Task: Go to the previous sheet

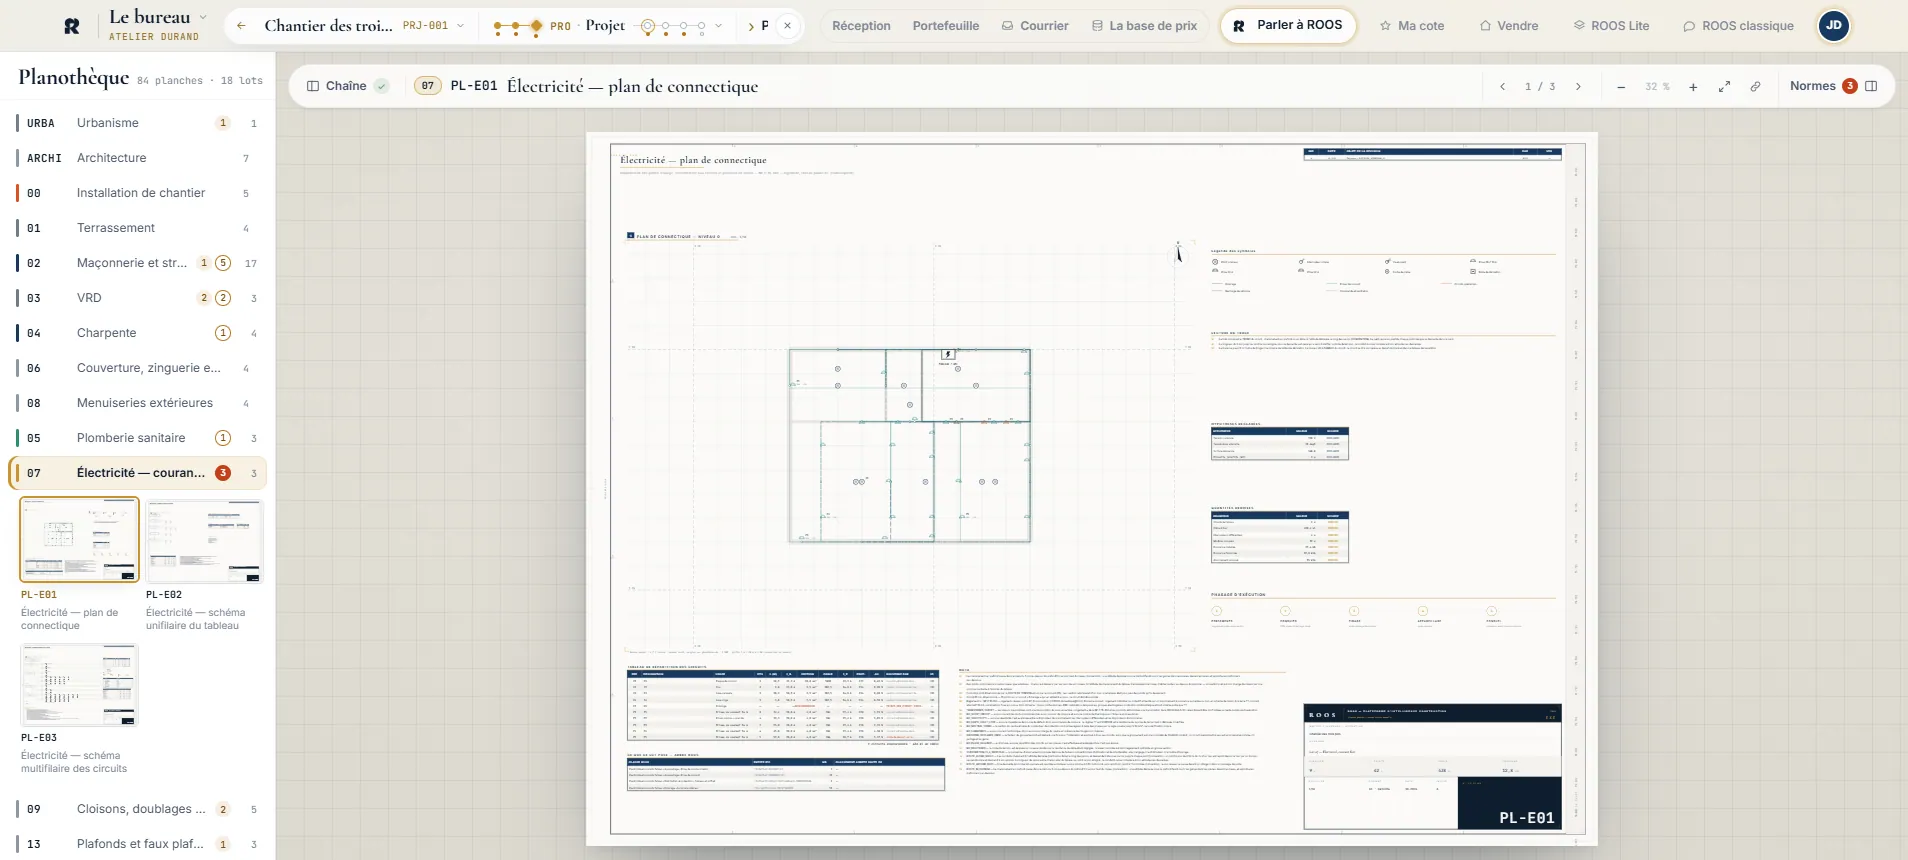Action: [1502, 87]
